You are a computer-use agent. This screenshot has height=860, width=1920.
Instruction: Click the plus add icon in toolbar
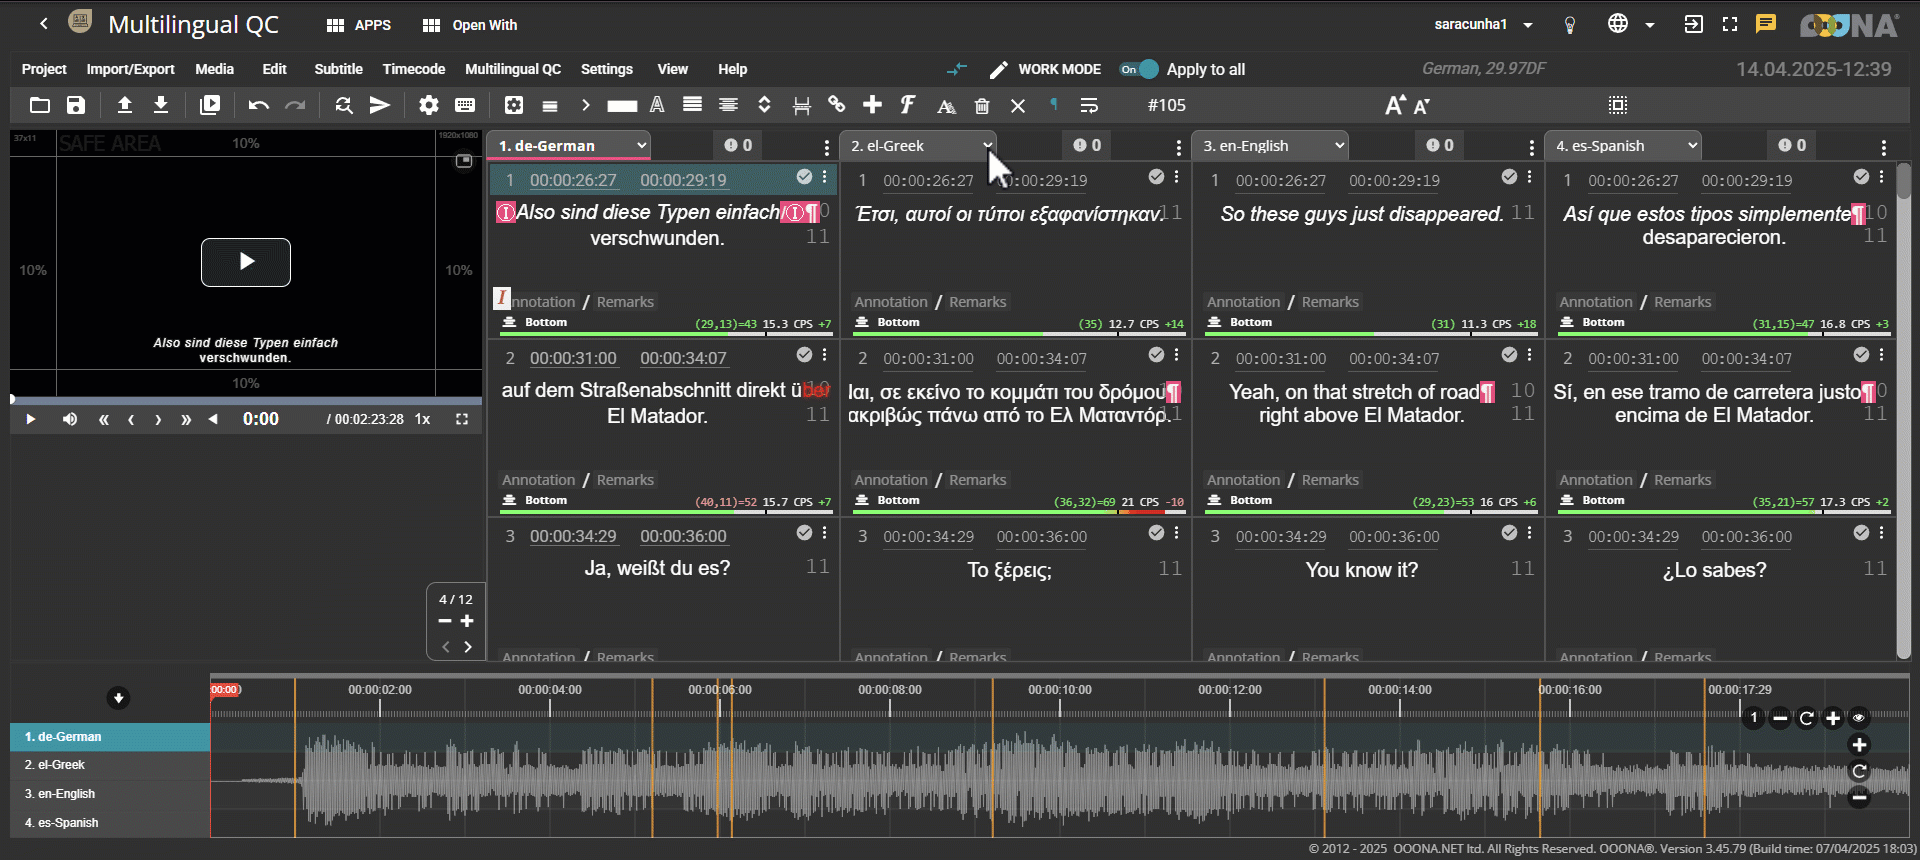872,105
